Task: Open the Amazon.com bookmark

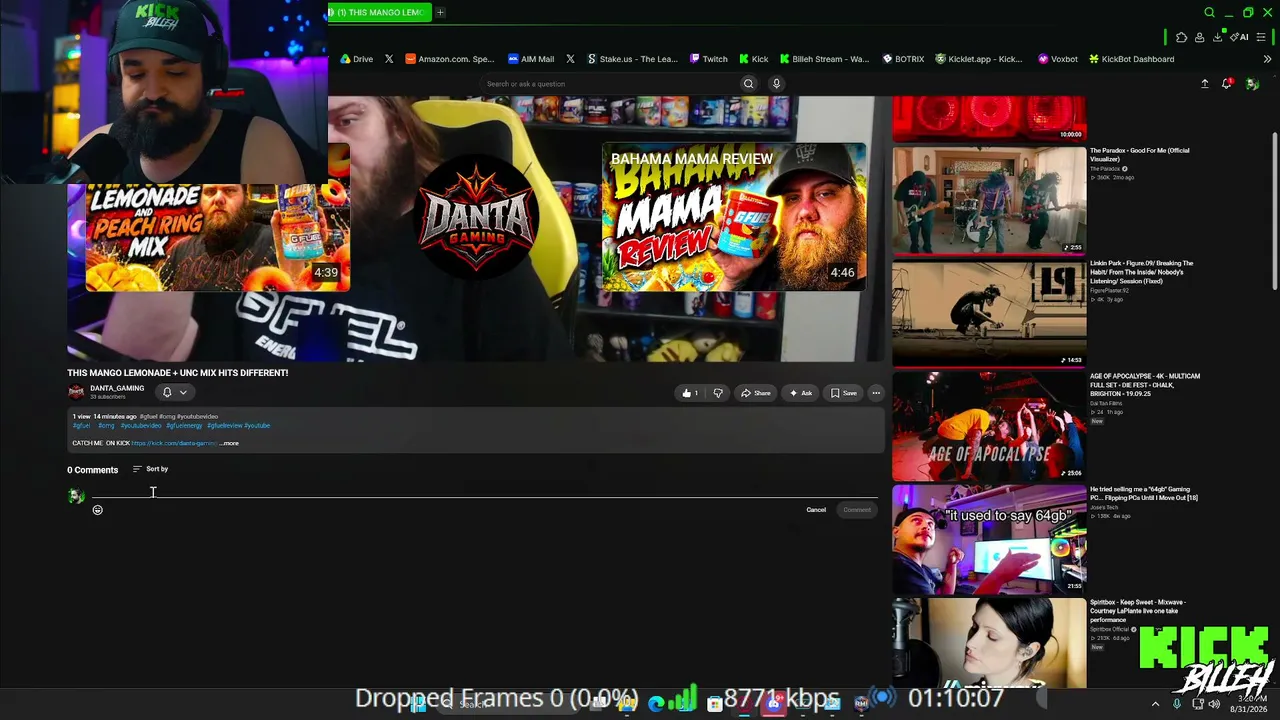Action: [450, 59]
